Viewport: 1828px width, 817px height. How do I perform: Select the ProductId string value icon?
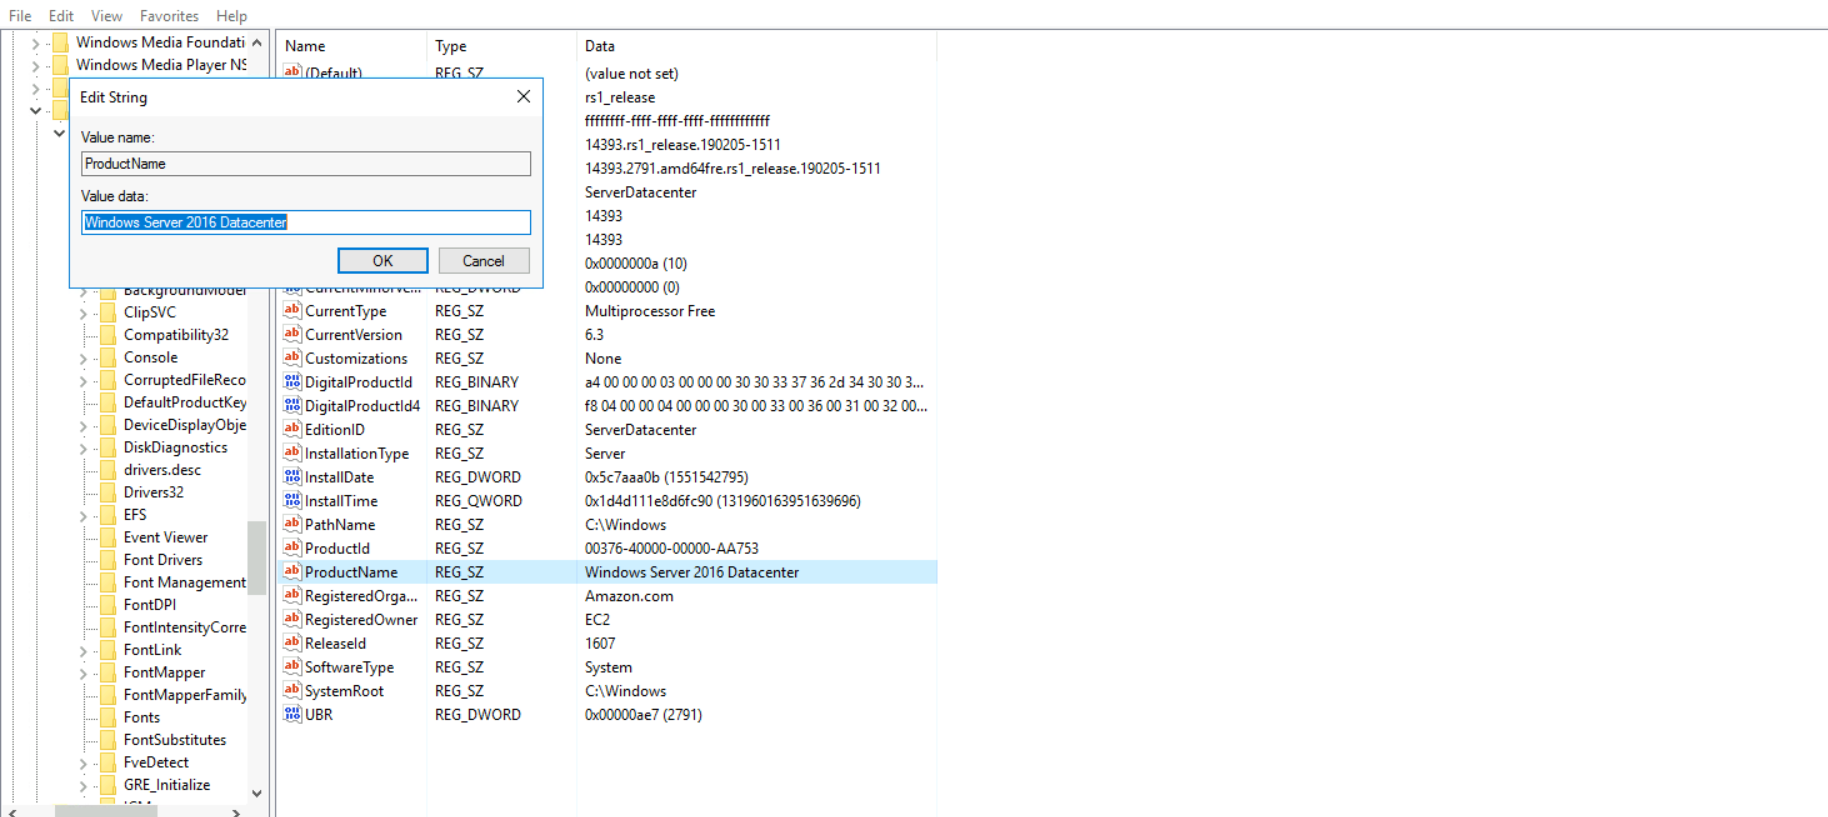292,548
